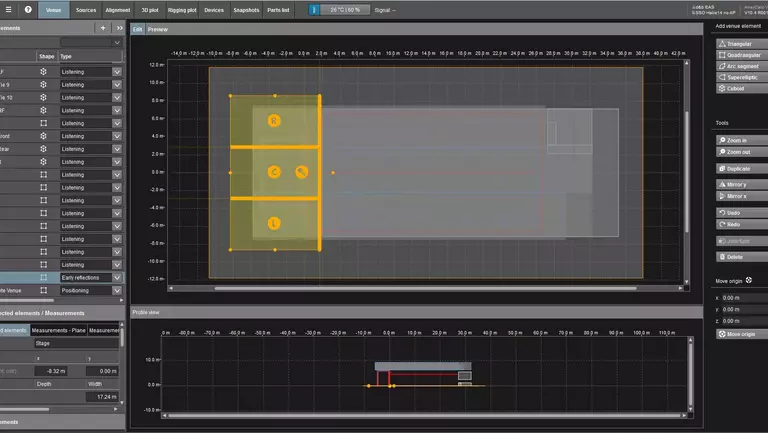The width and height of the screenshot is (768, 433).
Task: Switch to Edit view mode
Action: (x=137, y=30)
